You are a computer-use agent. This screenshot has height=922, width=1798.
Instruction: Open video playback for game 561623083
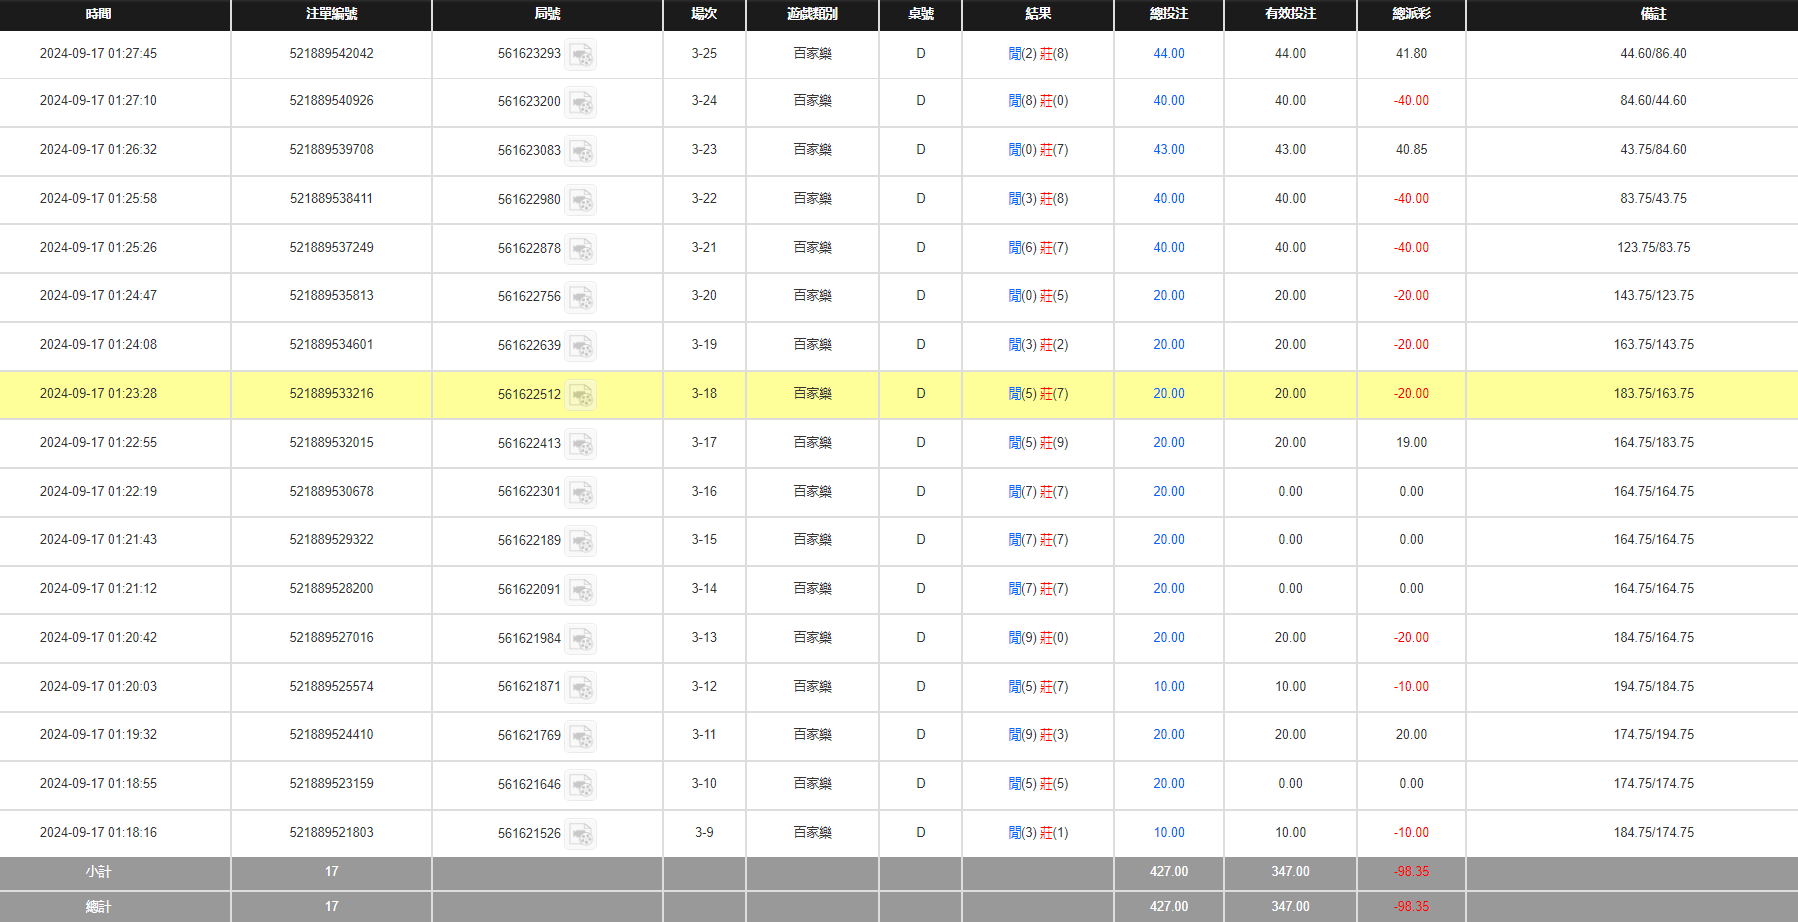point(582,151)
